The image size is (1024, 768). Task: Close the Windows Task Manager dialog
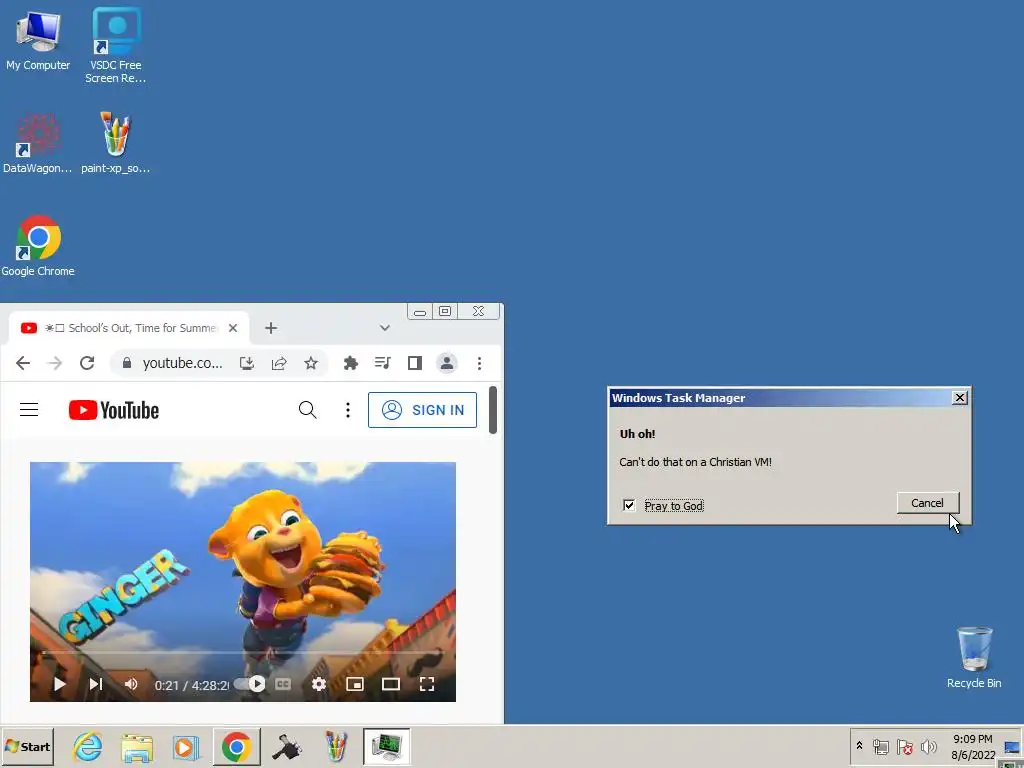click(x=959, y=398)
